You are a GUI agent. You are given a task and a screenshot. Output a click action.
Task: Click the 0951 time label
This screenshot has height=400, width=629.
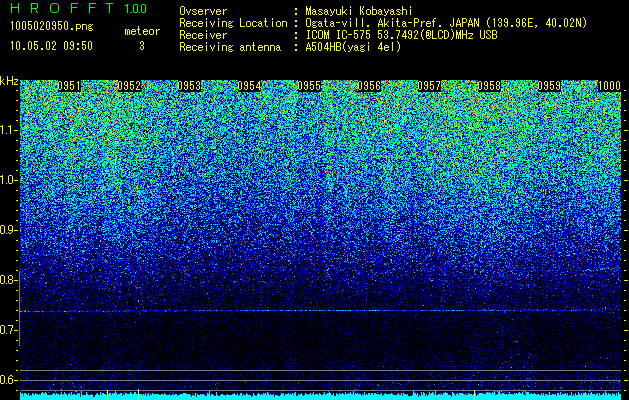(x=69, y=86)
